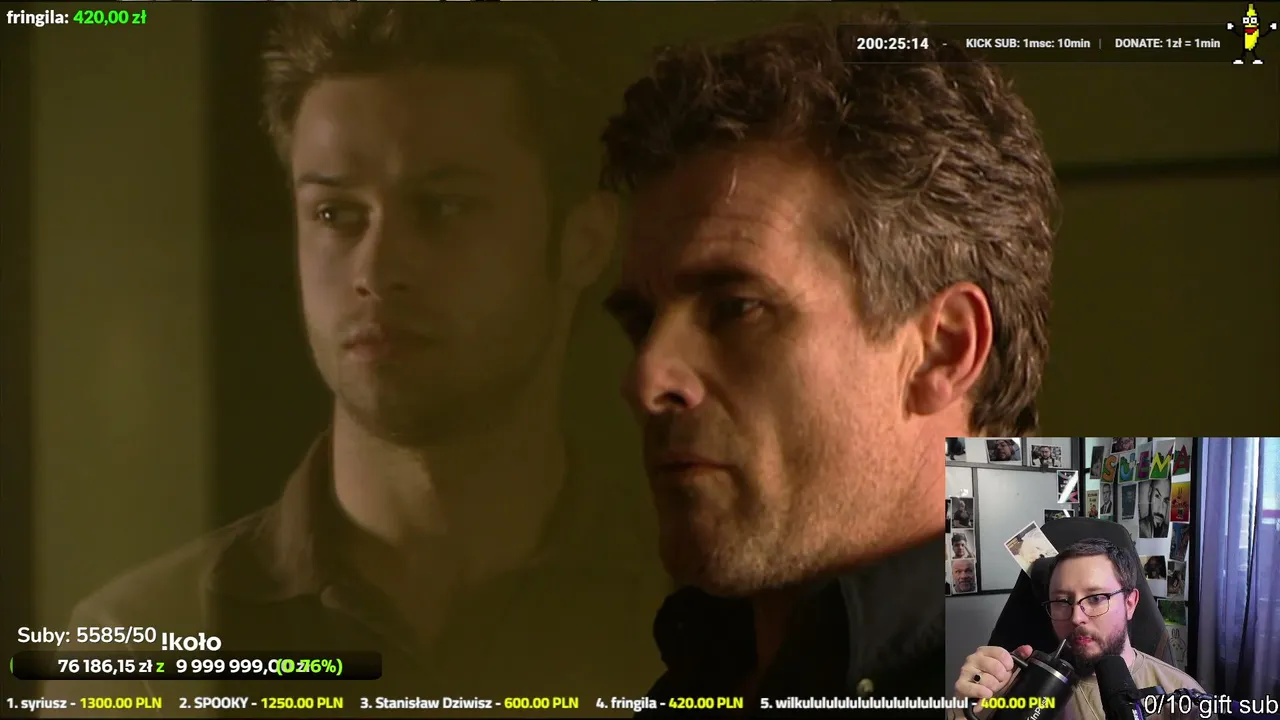Click the donation goal progress bar
Viewport: 1280px width, 720px height.
(196, 666)
